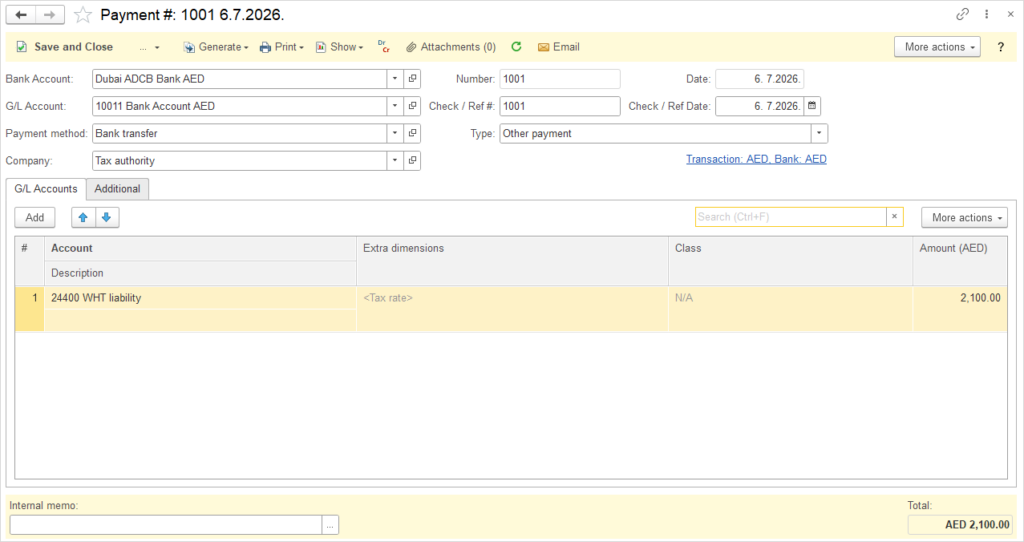Focus the Check / Ref # field
Image resolution: width=1024 pixels, height=542 pixels.
[x=560, y=106]
